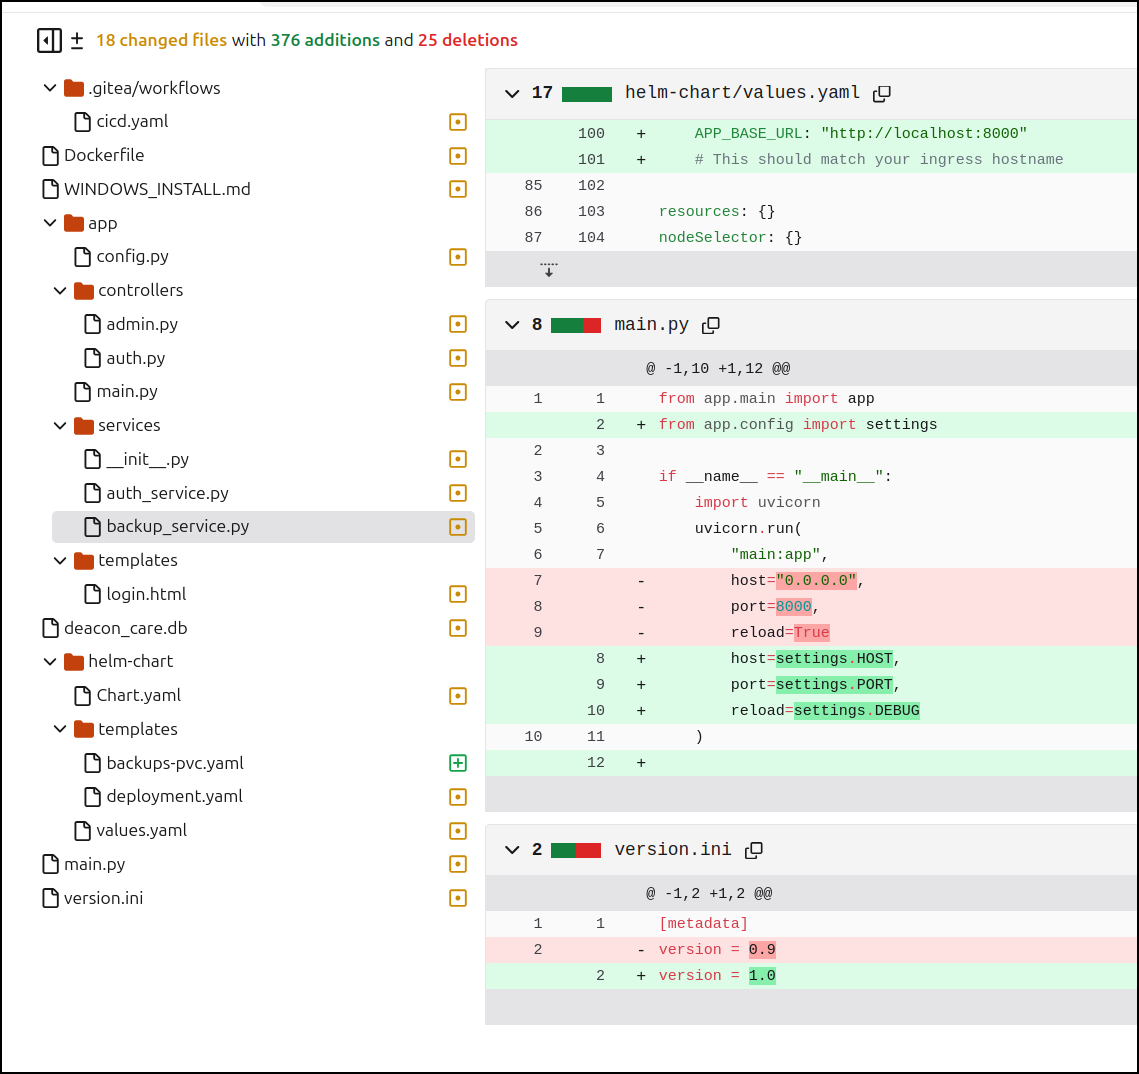Image resolution: width=1139 pixels, height=1074 pixels.
Task: Collapse the helm-chart/values.yaml diff
Action: 512,94
